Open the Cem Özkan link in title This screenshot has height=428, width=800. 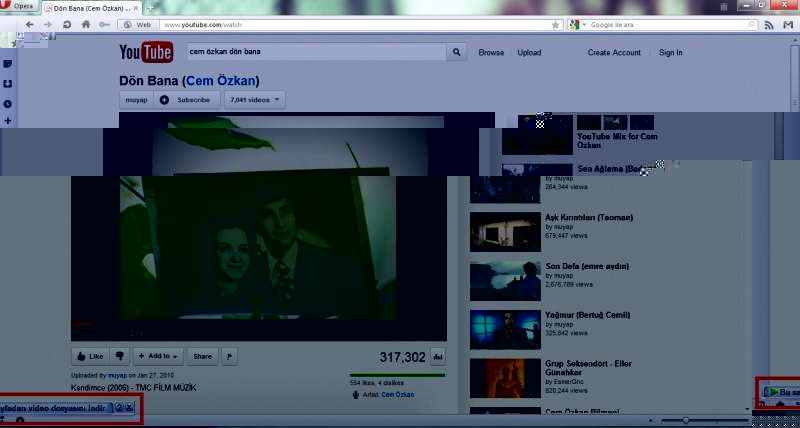(221, 81)
